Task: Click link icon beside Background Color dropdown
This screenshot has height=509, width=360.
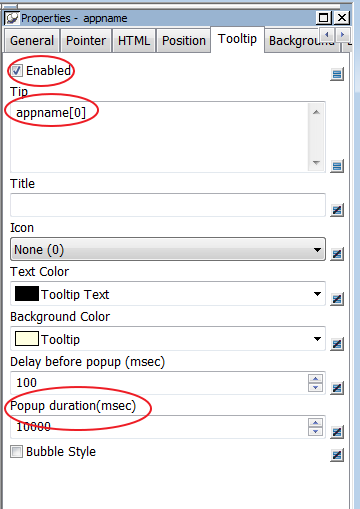Action: point(337,344)
